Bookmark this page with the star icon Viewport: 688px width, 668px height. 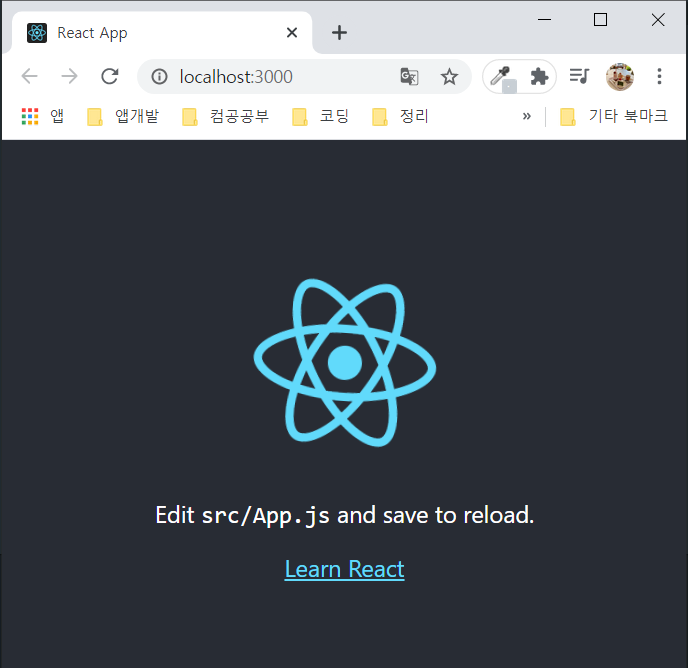tap(449, 77)
